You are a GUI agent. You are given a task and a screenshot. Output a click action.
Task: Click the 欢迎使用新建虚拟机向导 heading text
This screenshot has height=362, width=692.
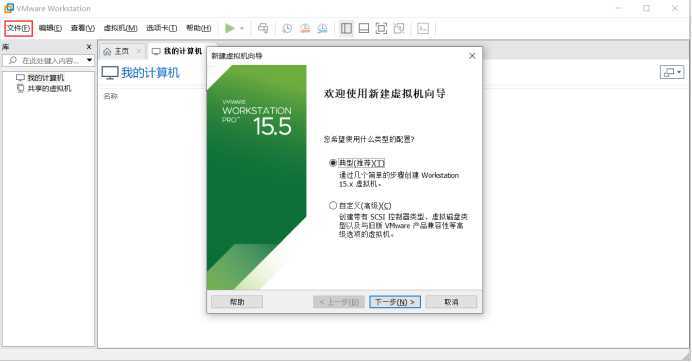click(x=385, y=94)
